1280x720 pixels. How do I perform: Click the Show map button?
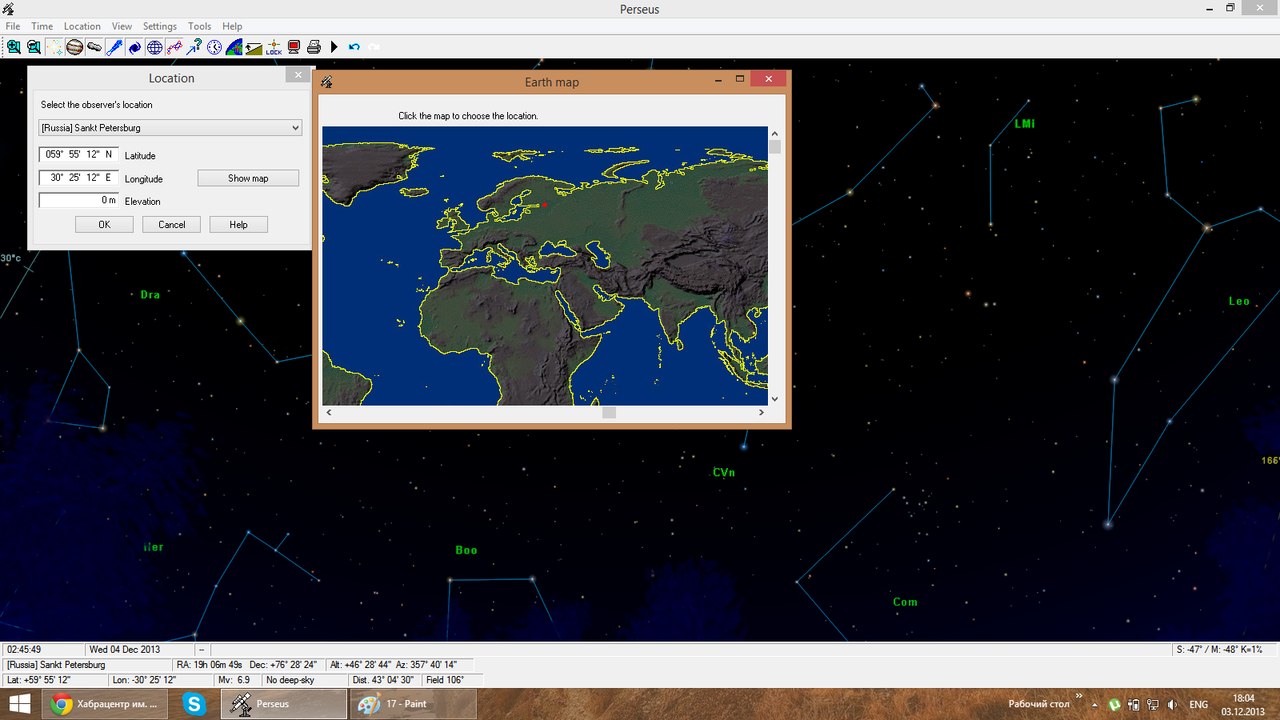tap(248, 178)
